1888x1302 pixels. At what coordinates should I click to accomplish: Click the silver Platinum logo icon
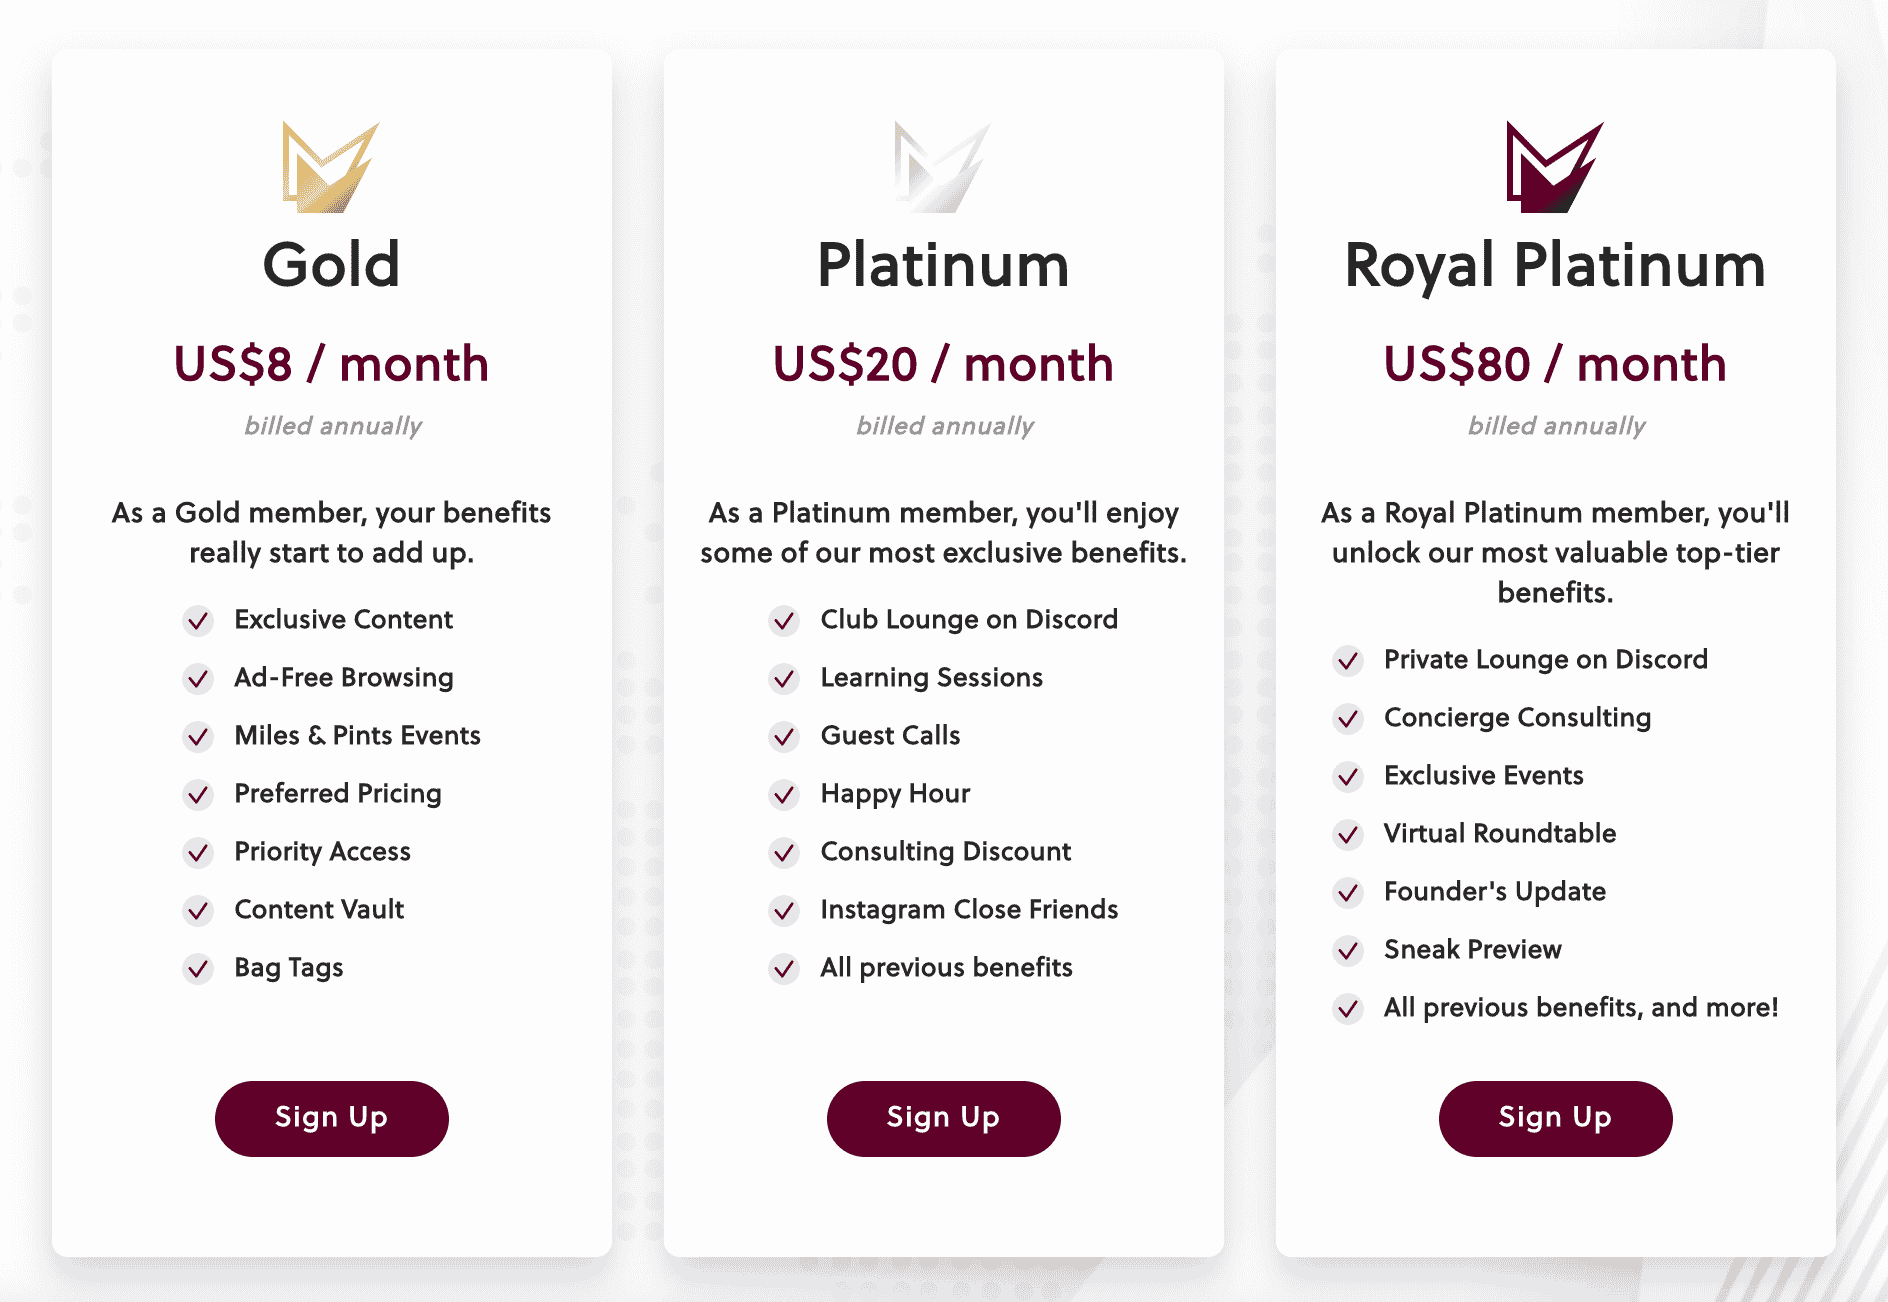[x=942, y=167]
